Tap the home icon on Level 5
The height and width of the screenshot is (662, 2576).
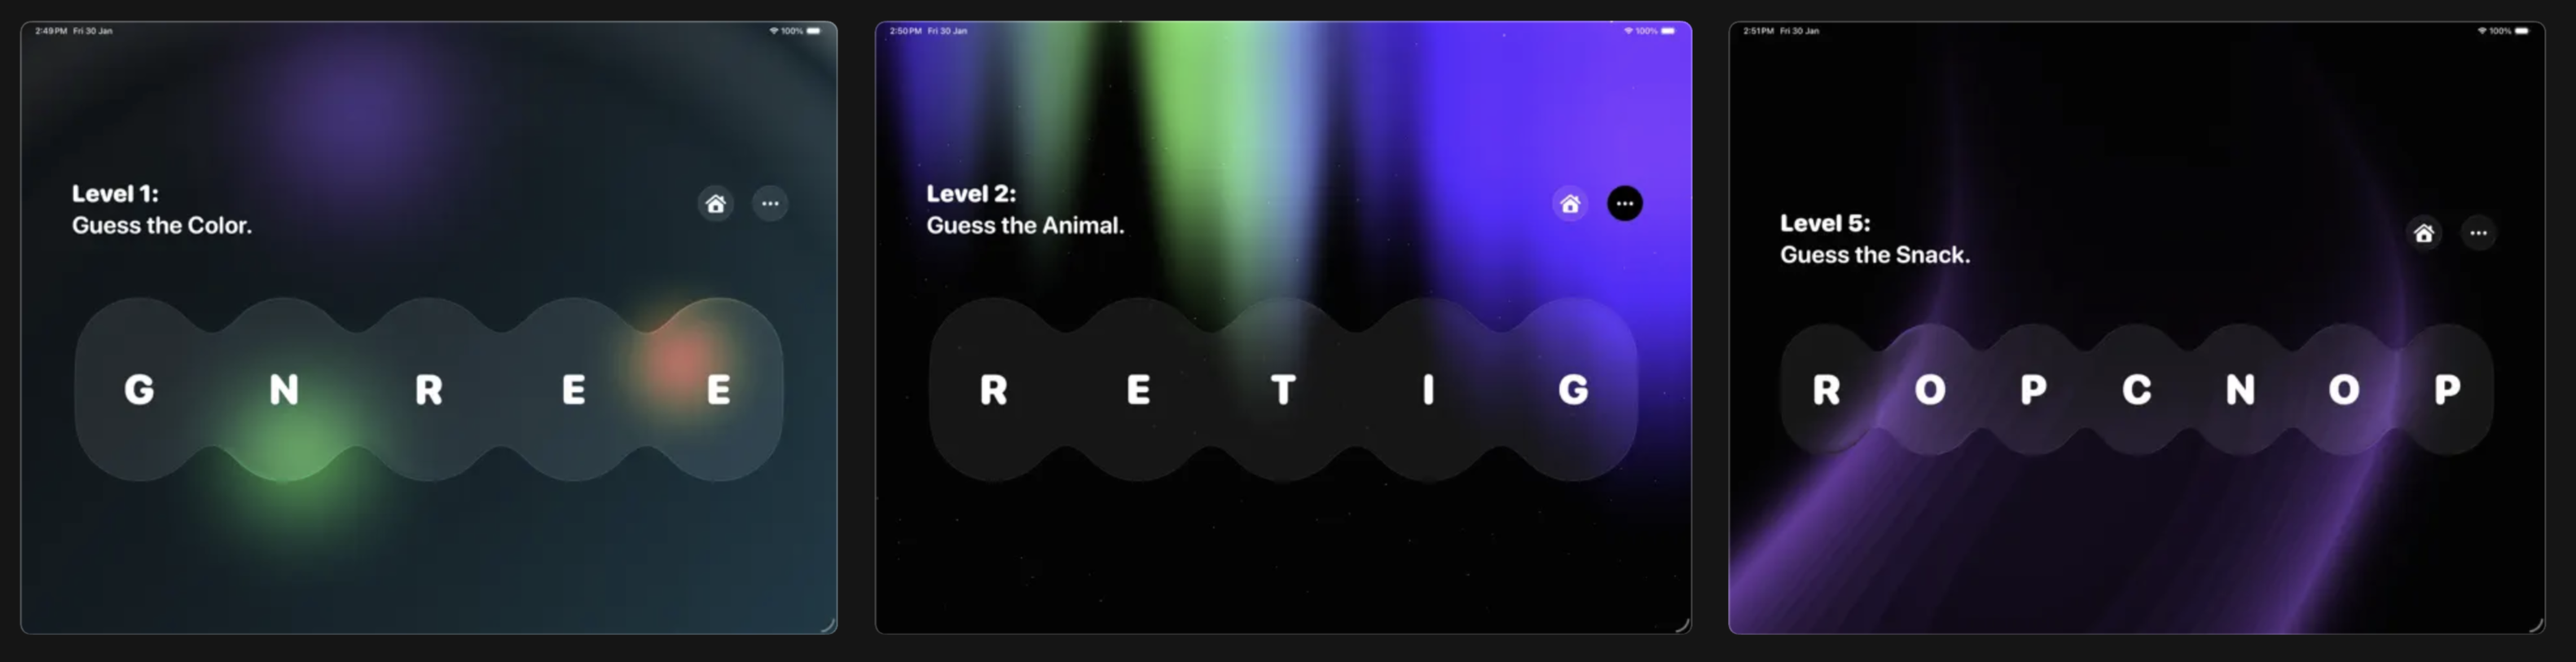point(2424,233)
